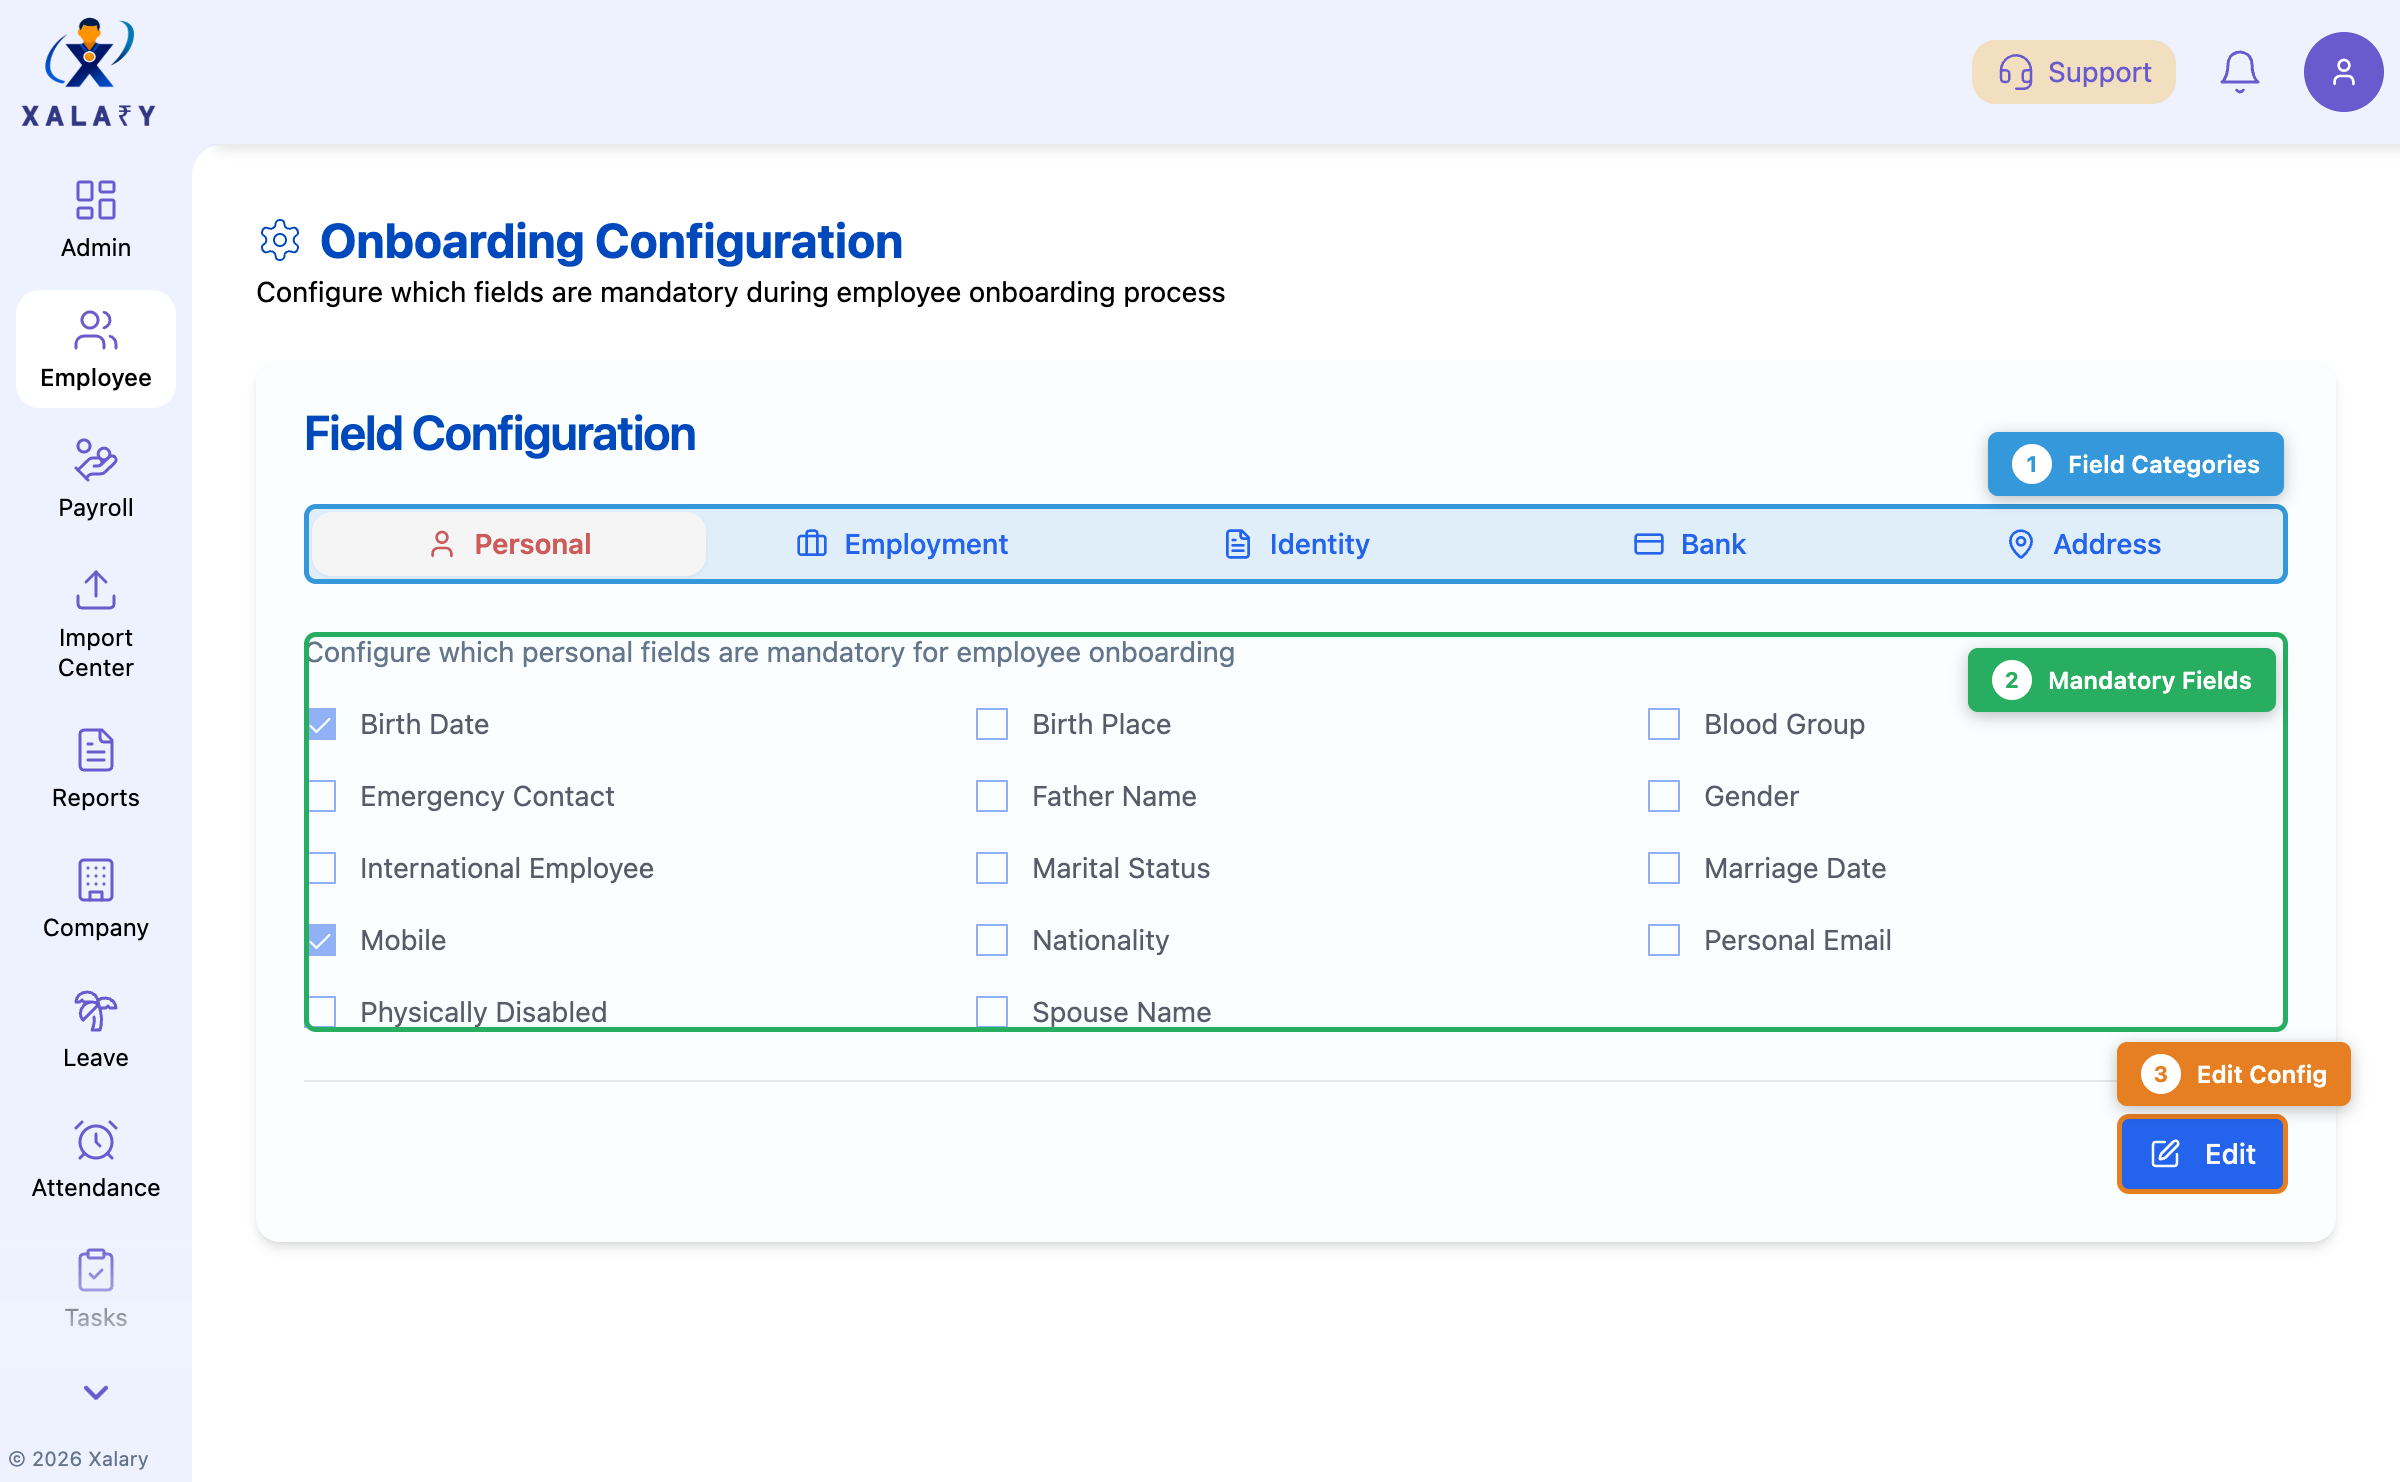
Task: Navigate to Reports via sidebar icon
Action: pos(95,751)
